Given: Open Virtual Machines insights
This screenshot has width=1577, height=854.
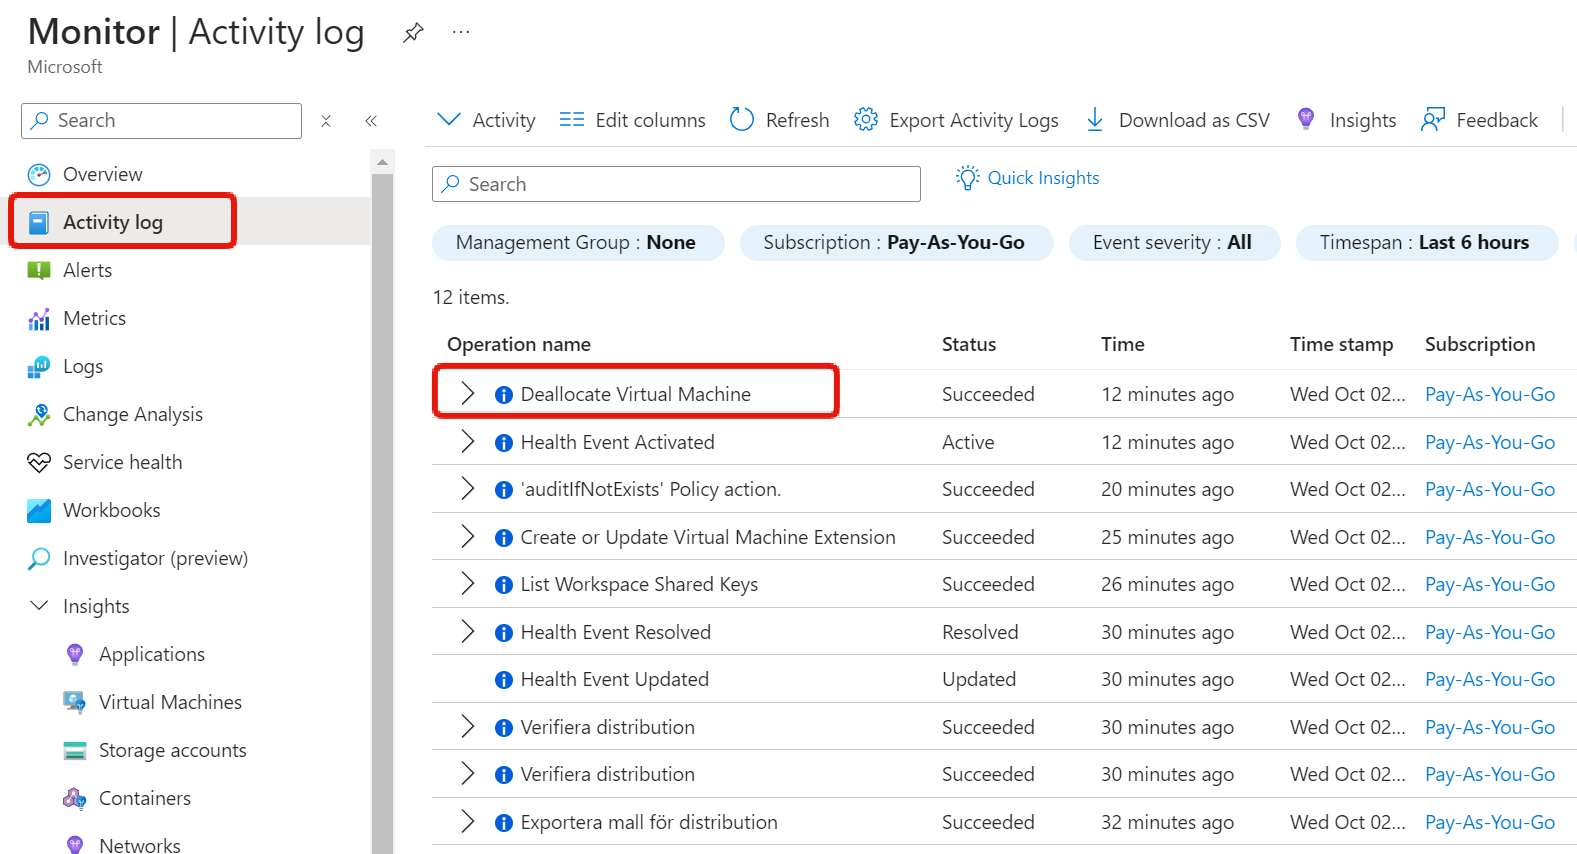Looking at the screenshot, I should tap(170, 702).
